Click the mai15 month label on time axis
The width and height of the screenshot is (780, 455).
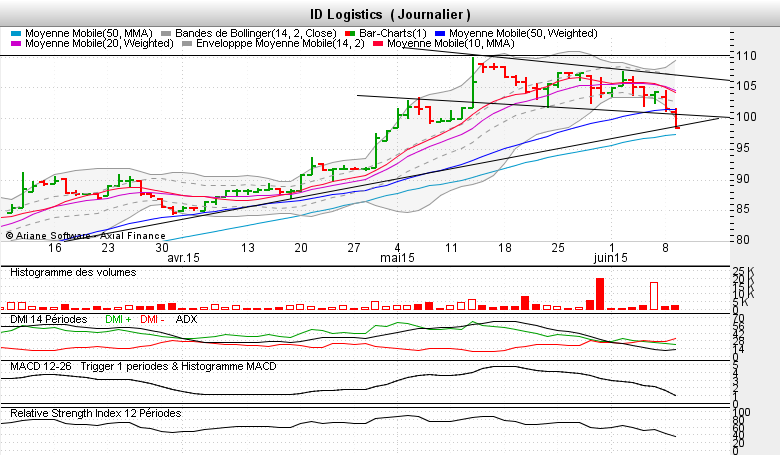click(x=397, y=258)
